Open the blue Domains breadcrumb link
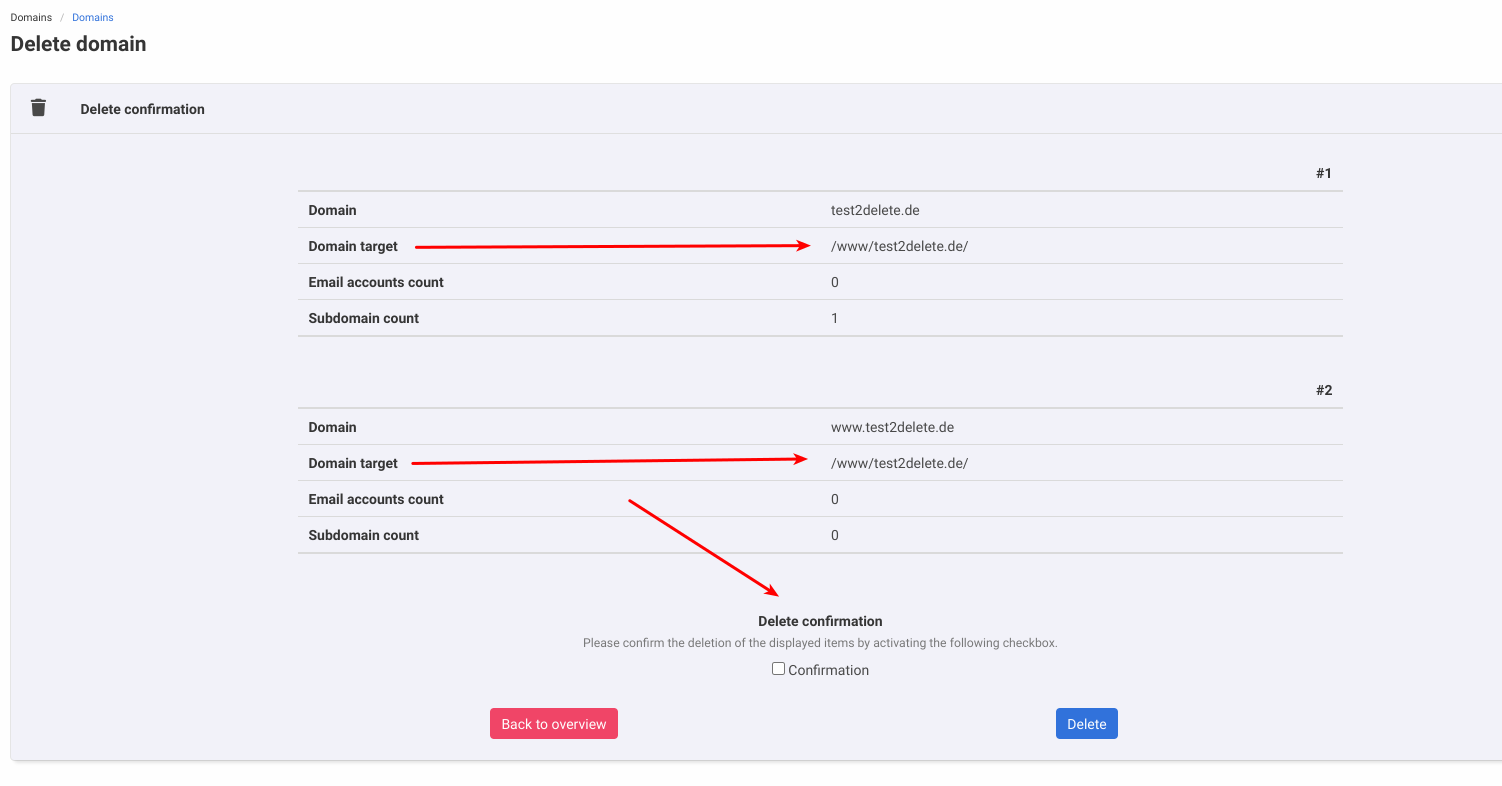This screenshot has width=1502, height=786. pyautogui.click(x=93, y=17)
